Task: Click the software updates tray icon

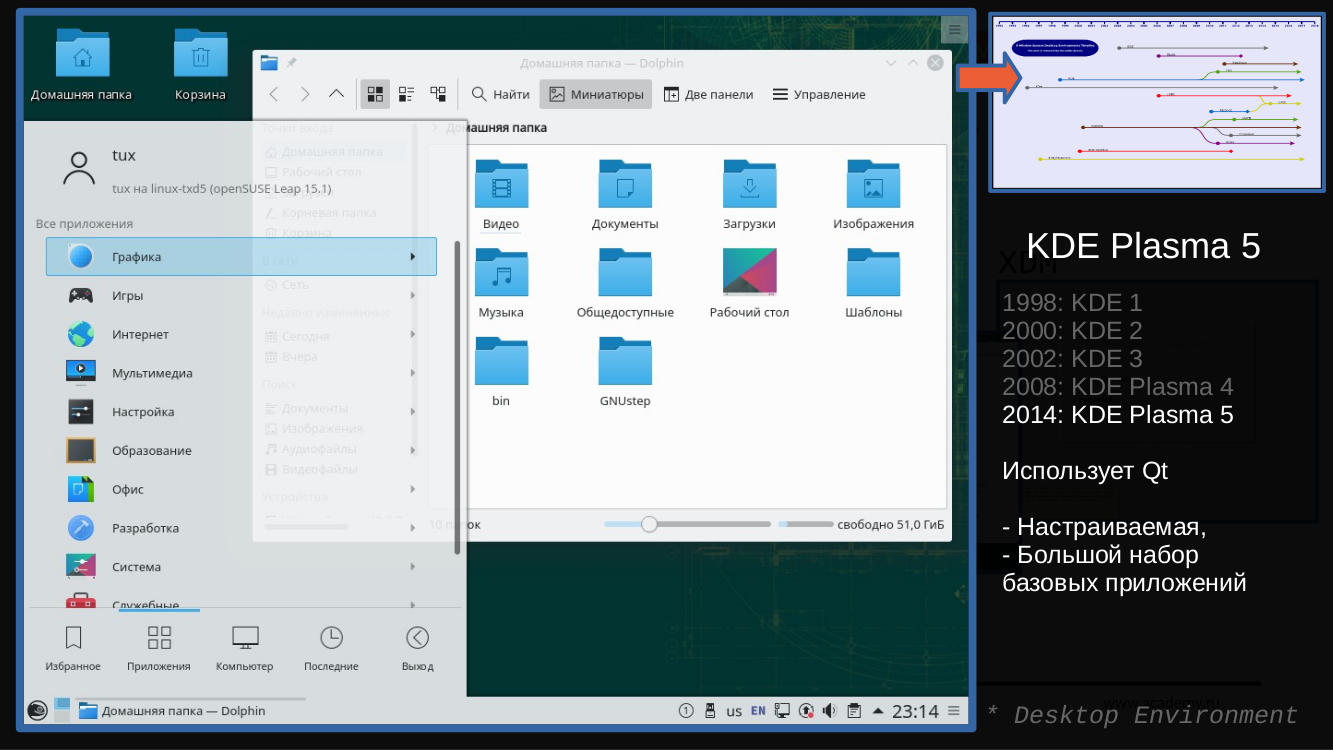Action: (806, 711)
